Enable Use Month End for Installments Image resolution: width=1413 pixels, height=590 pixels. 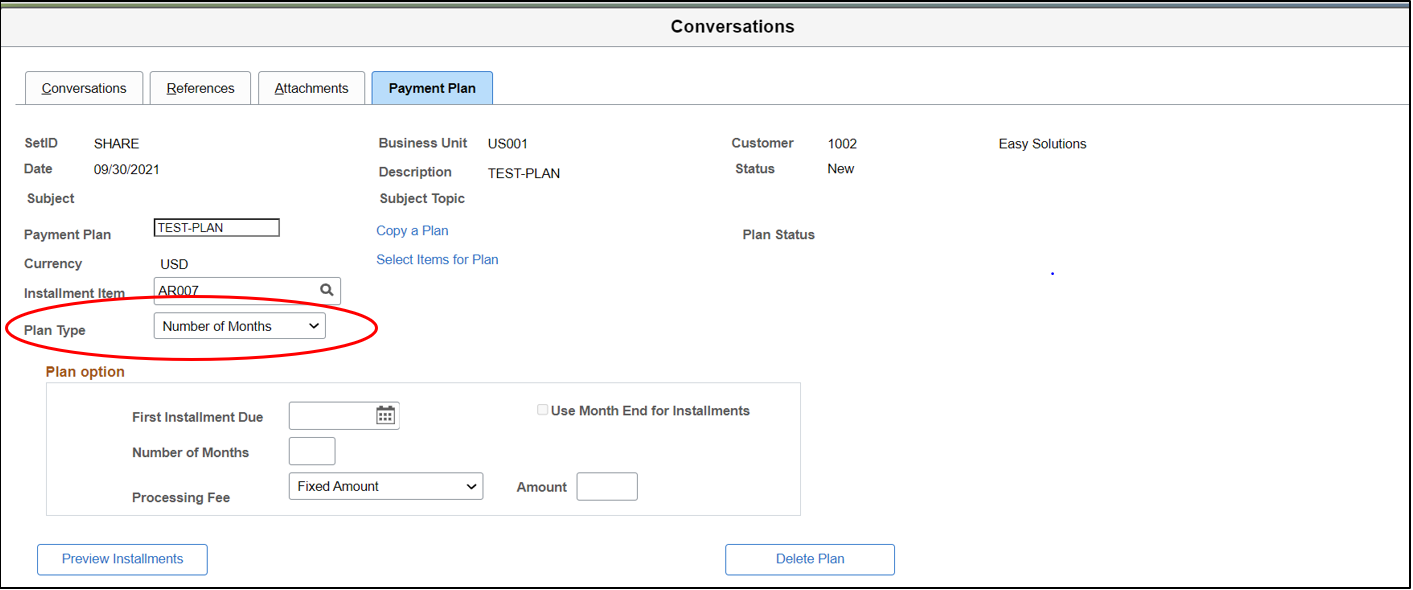543,410
